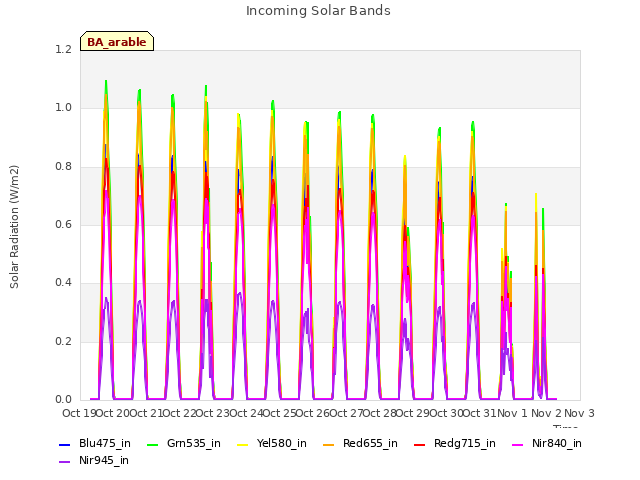Click the Oct 22 x-axis label

(x=180, y=413)
